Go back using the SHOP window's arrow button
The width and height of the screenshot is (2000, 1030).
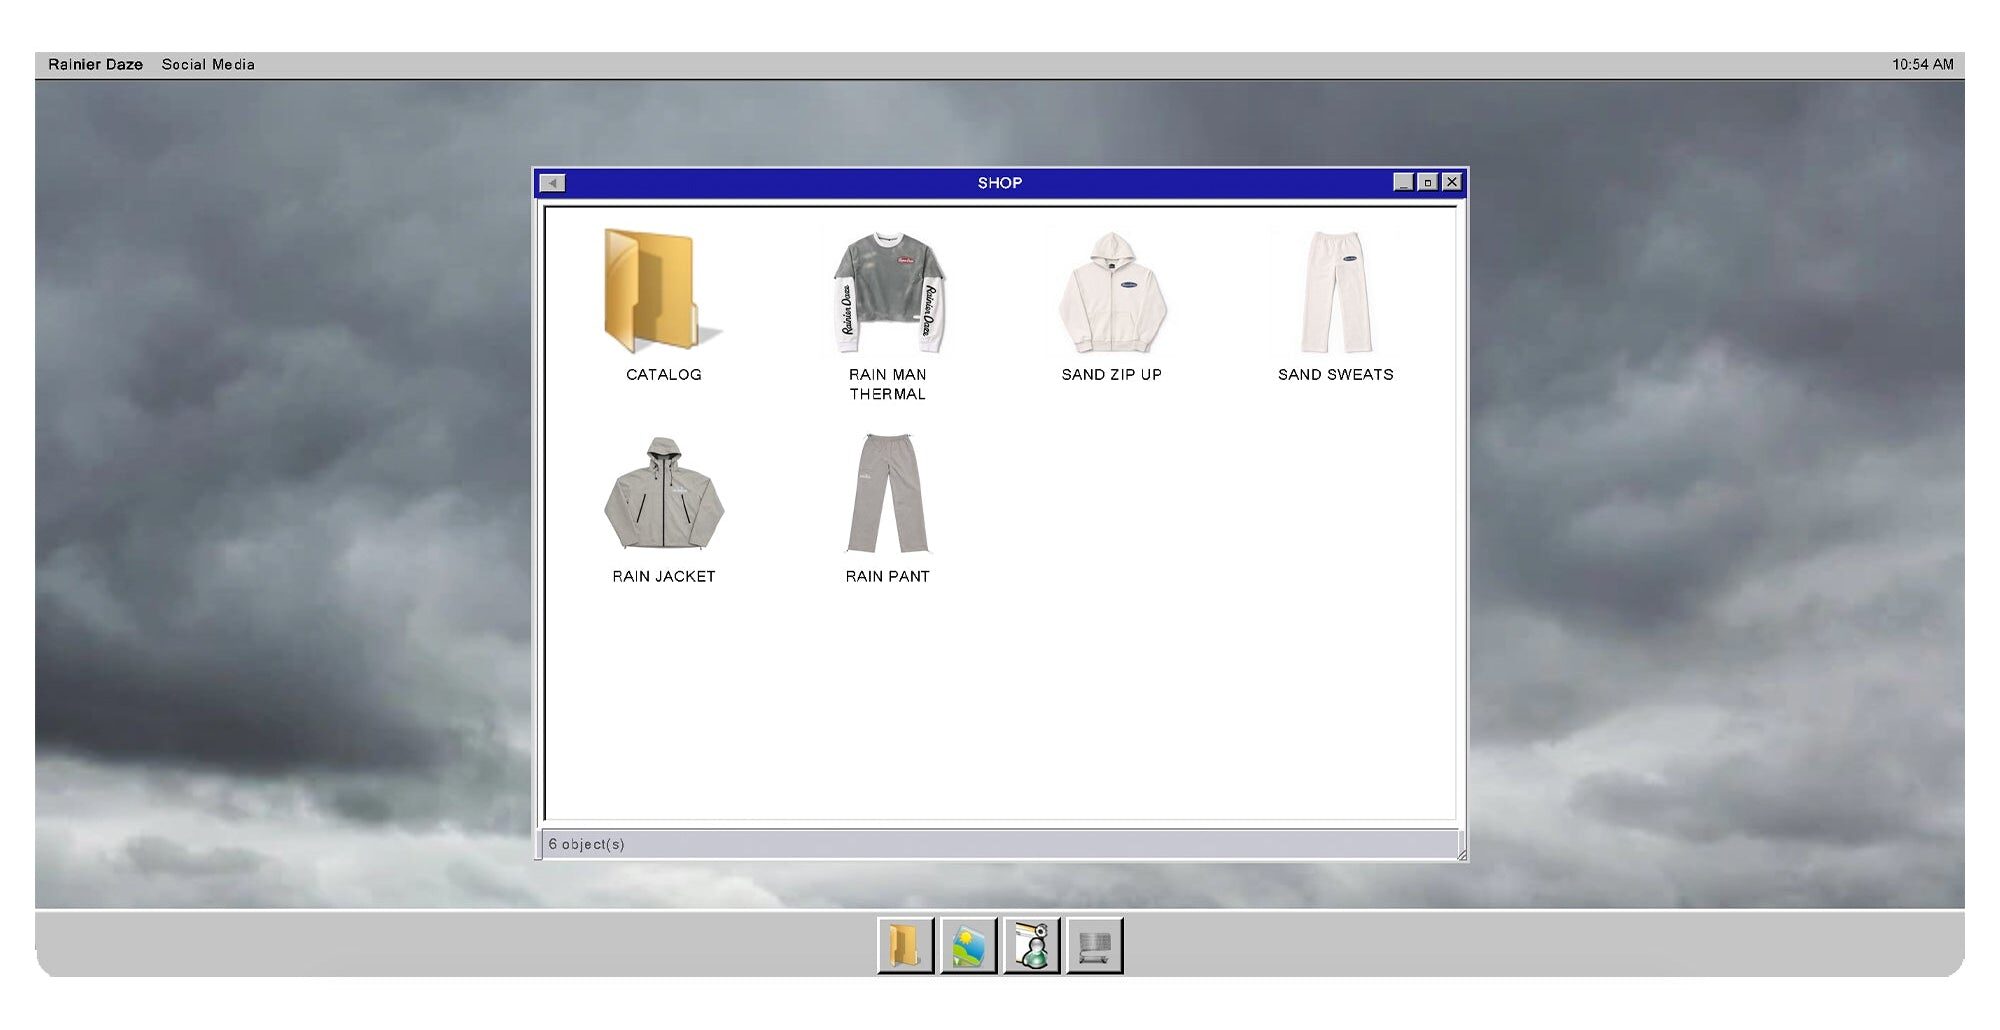(552, 183)
